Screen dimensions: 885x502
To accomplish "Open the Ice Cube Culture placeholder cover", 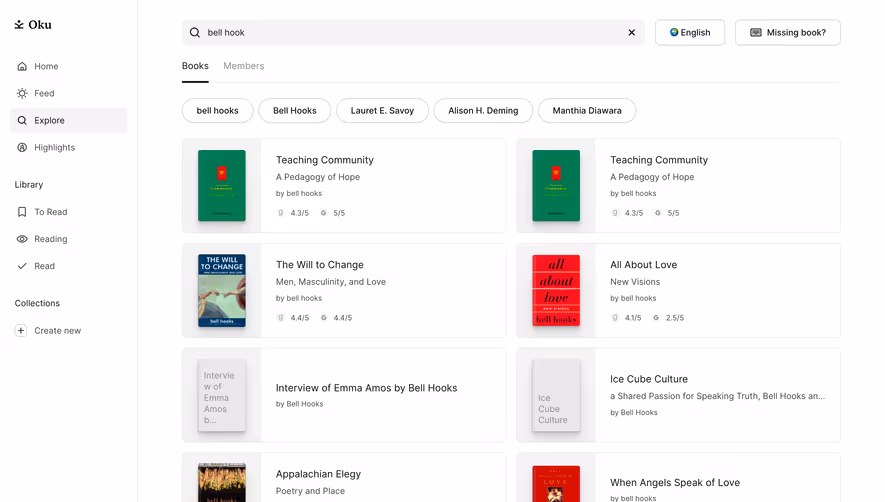I will (556, 395).
